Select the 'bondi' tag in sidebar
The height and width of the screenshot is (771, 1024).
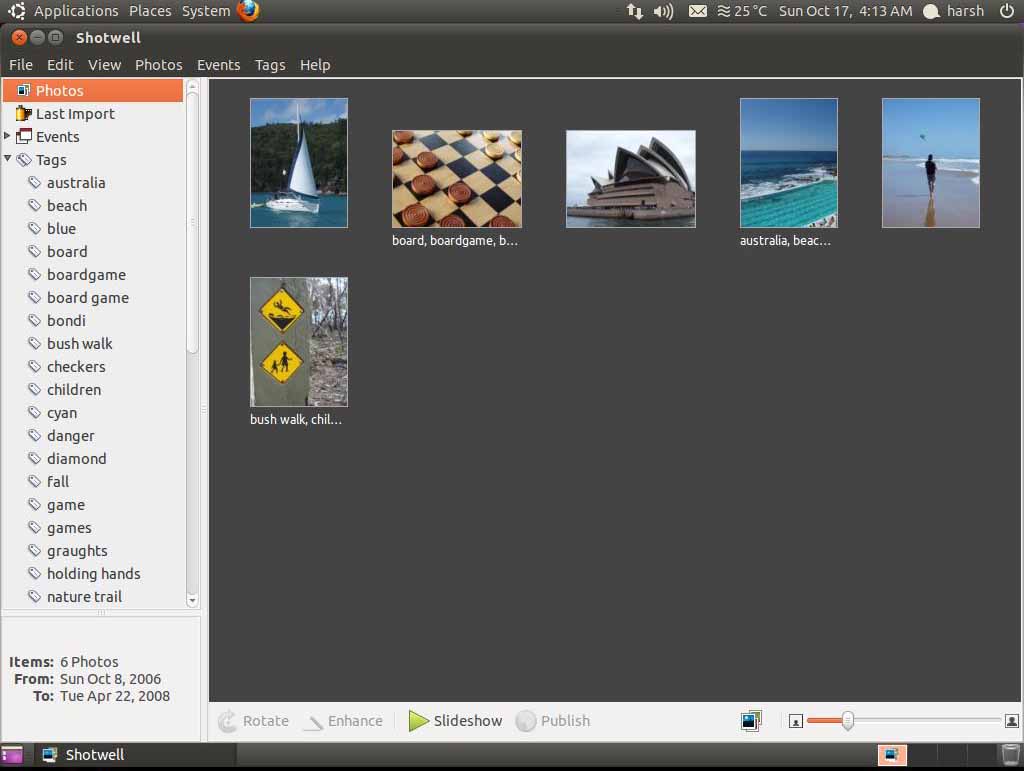[x=66, y=321]
